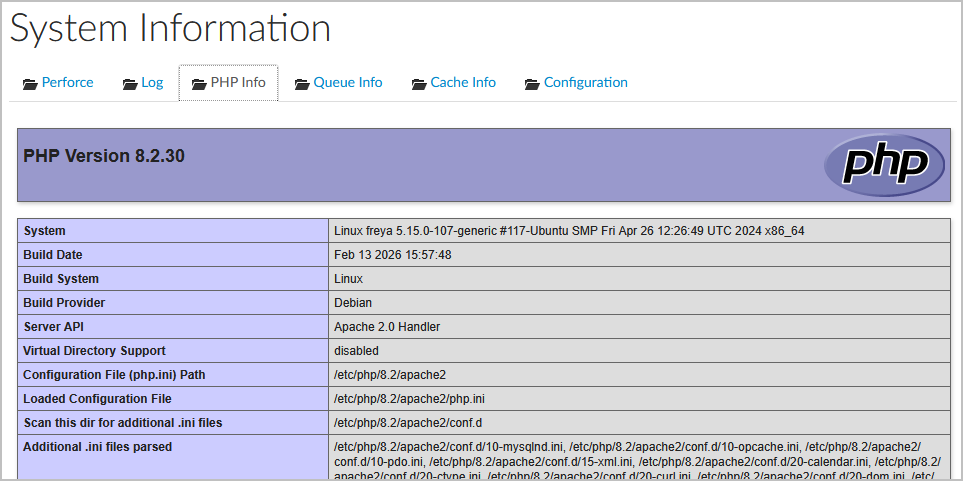Click the parsed ini files list text

point(637,461)
